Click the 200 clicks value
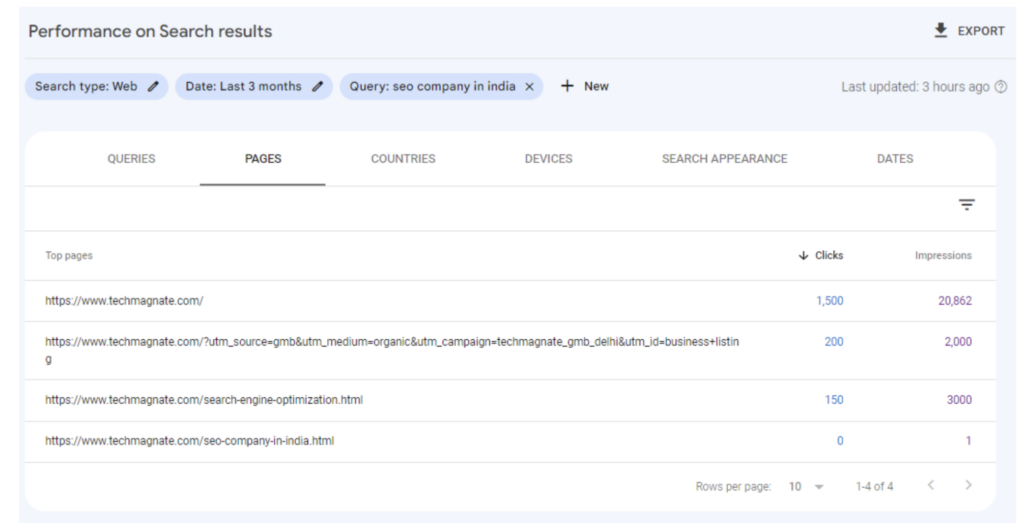 834,341
